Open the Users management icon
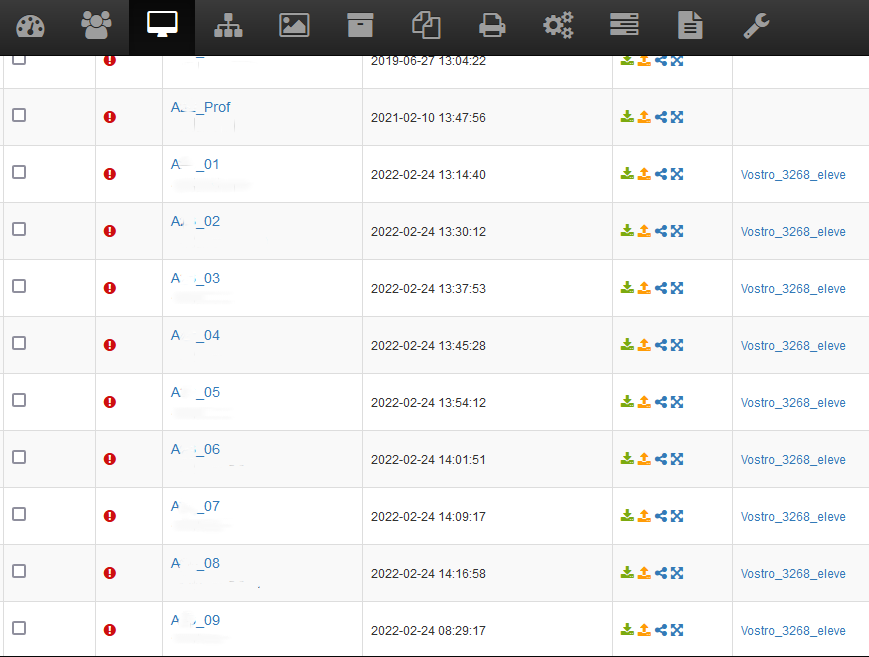Image resolution: width=869 pixels, height=657 pixels. click(x=97, y=25)
